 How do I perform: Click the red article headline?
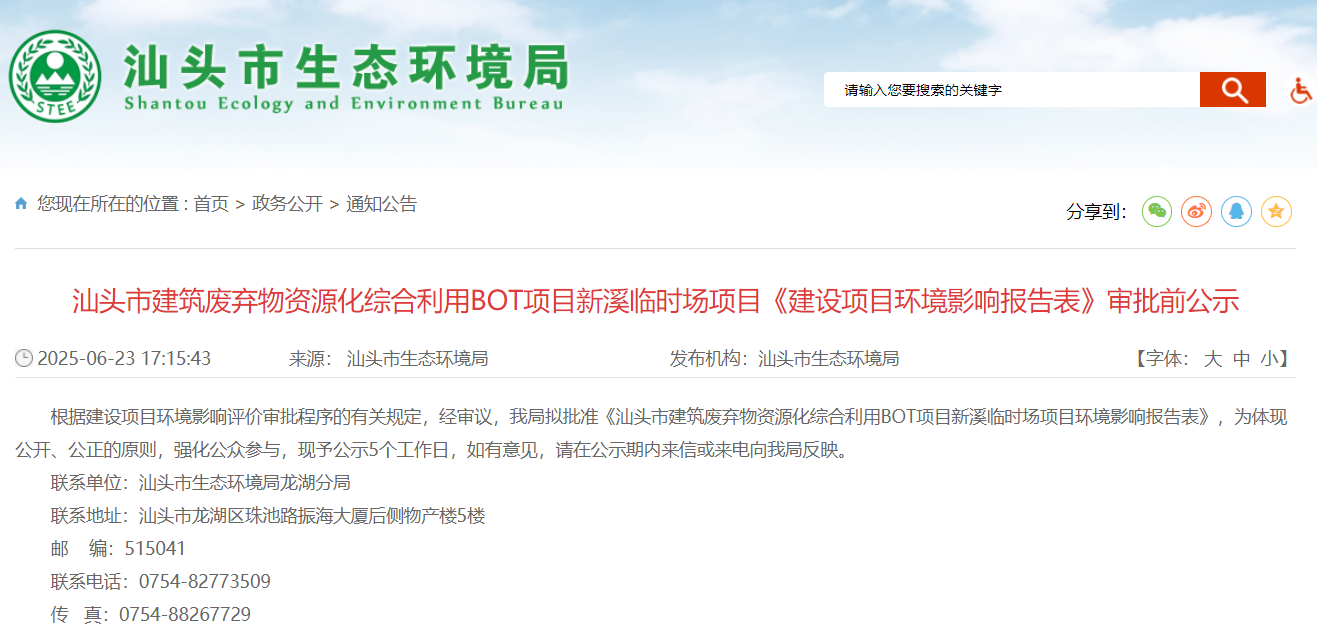(655, 301)
